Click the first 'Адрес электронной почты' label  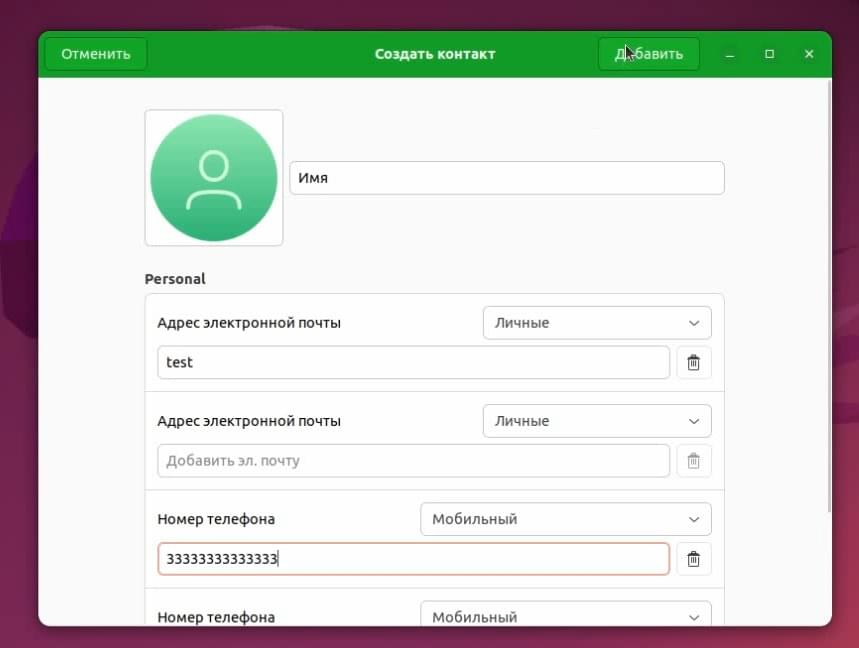click(249, 323)
